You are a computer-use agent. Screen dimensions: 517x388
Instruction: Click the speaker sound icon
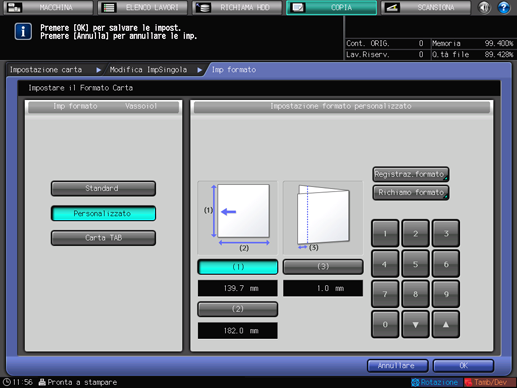pos(484,7)
